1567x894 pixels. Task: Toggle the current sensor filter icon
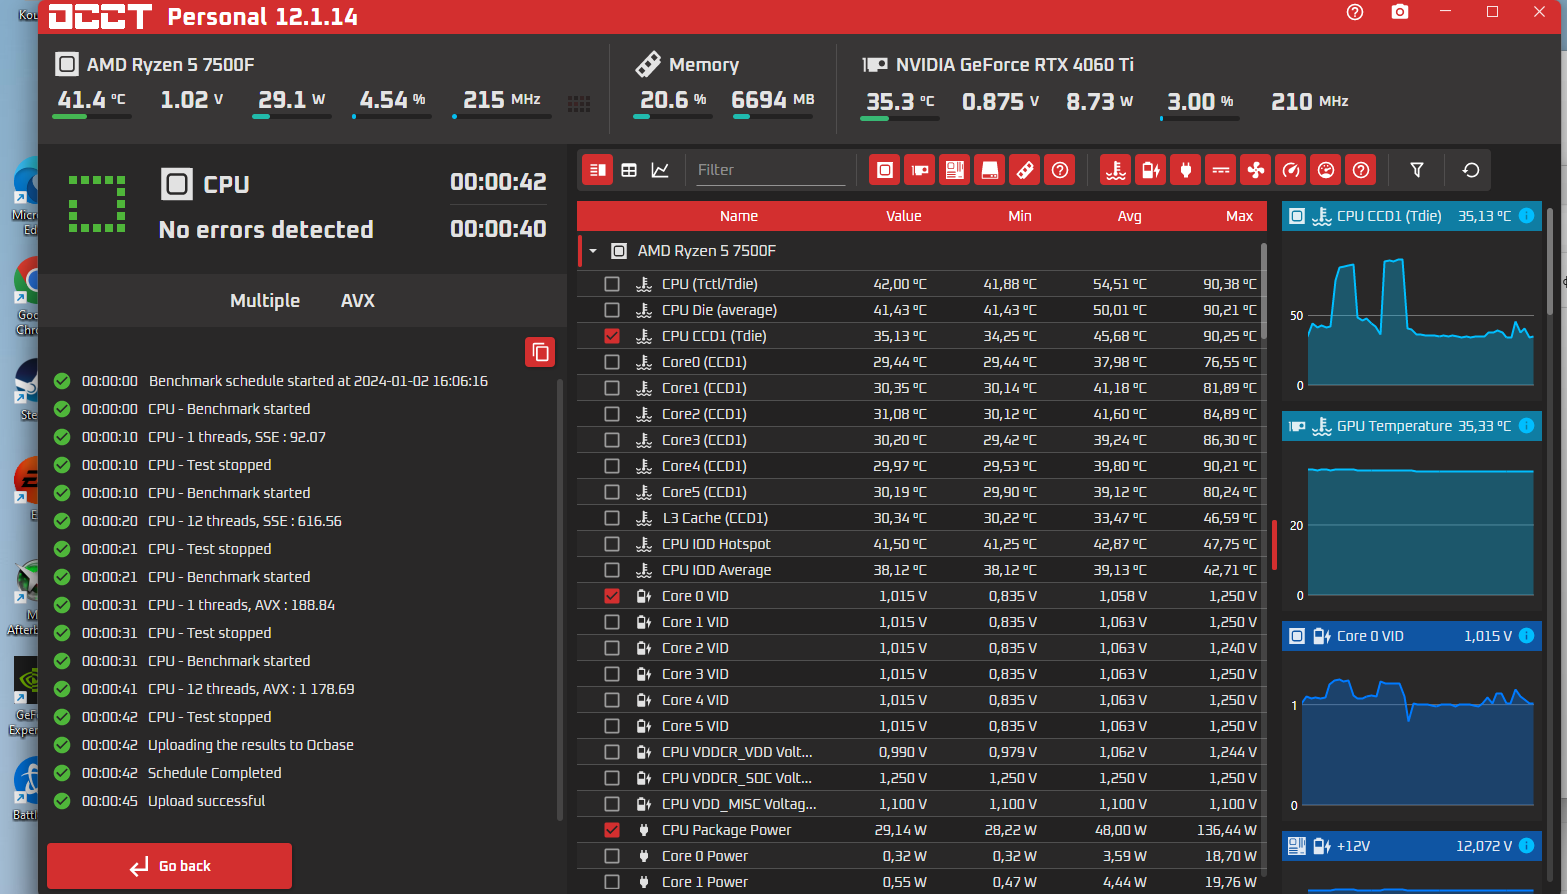point(1221,170)
